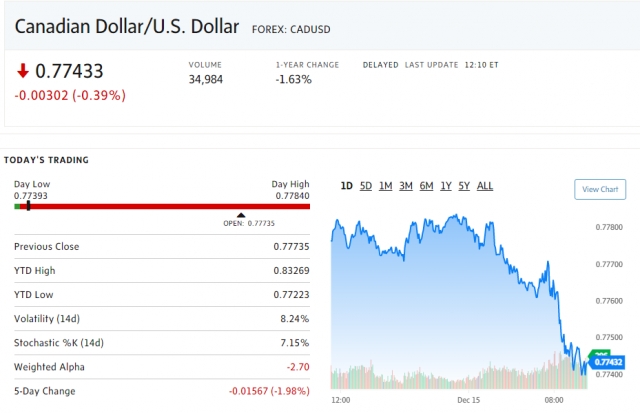Click the Canadian Dollar/U.S. Dollar title
The width and height of the screenshot is (640, 413).
pyautogui.click(x=127, y=26)
